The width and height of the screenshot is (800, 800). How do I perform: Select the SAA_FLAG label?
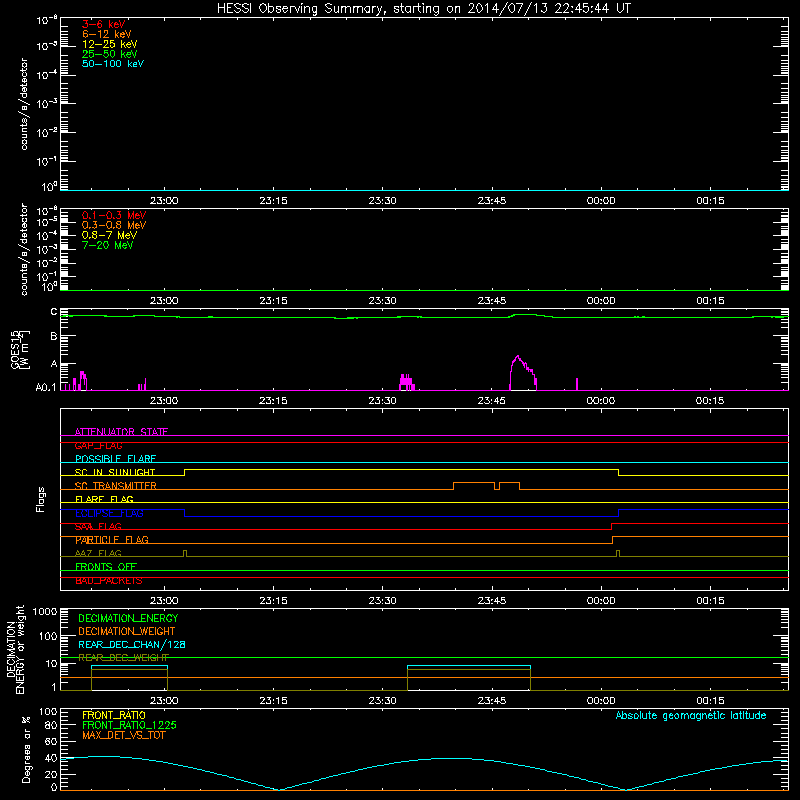pyautogui.click(x=98, y=527)
